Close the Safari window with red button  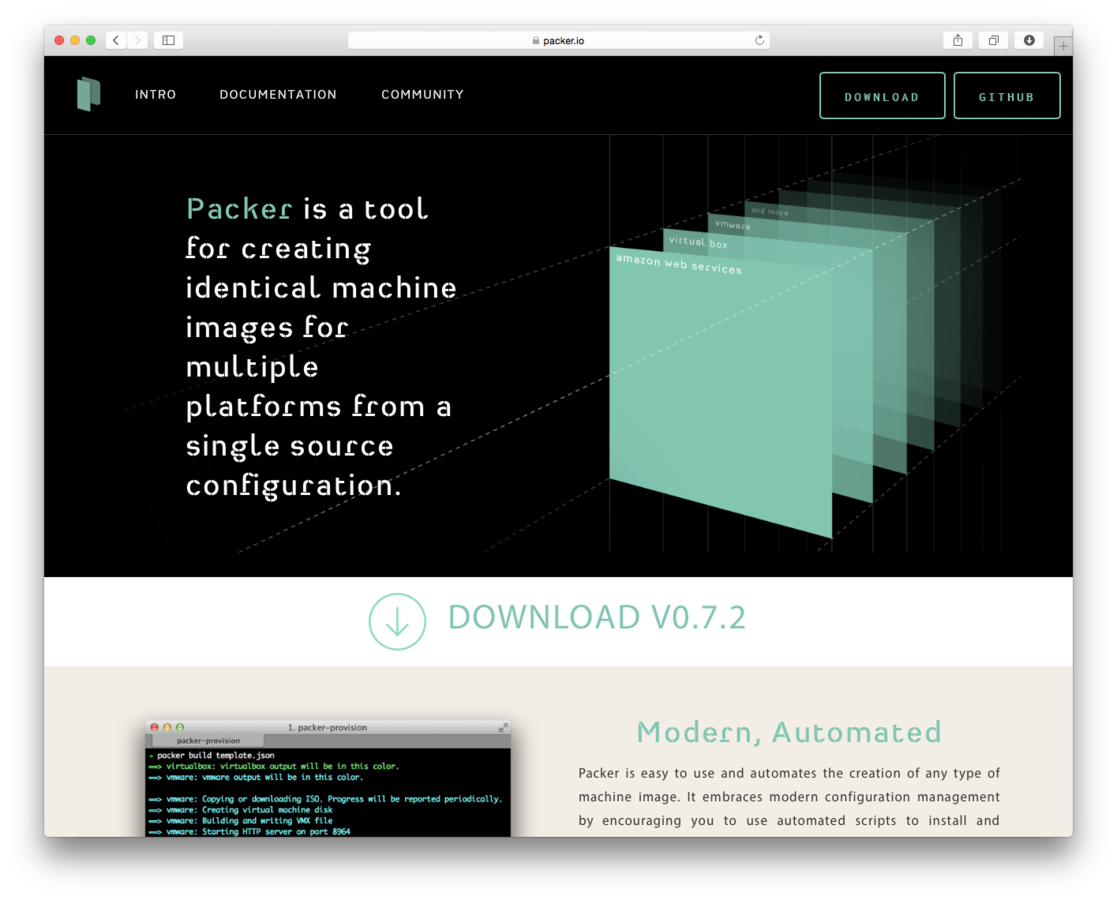pos(59,41)
